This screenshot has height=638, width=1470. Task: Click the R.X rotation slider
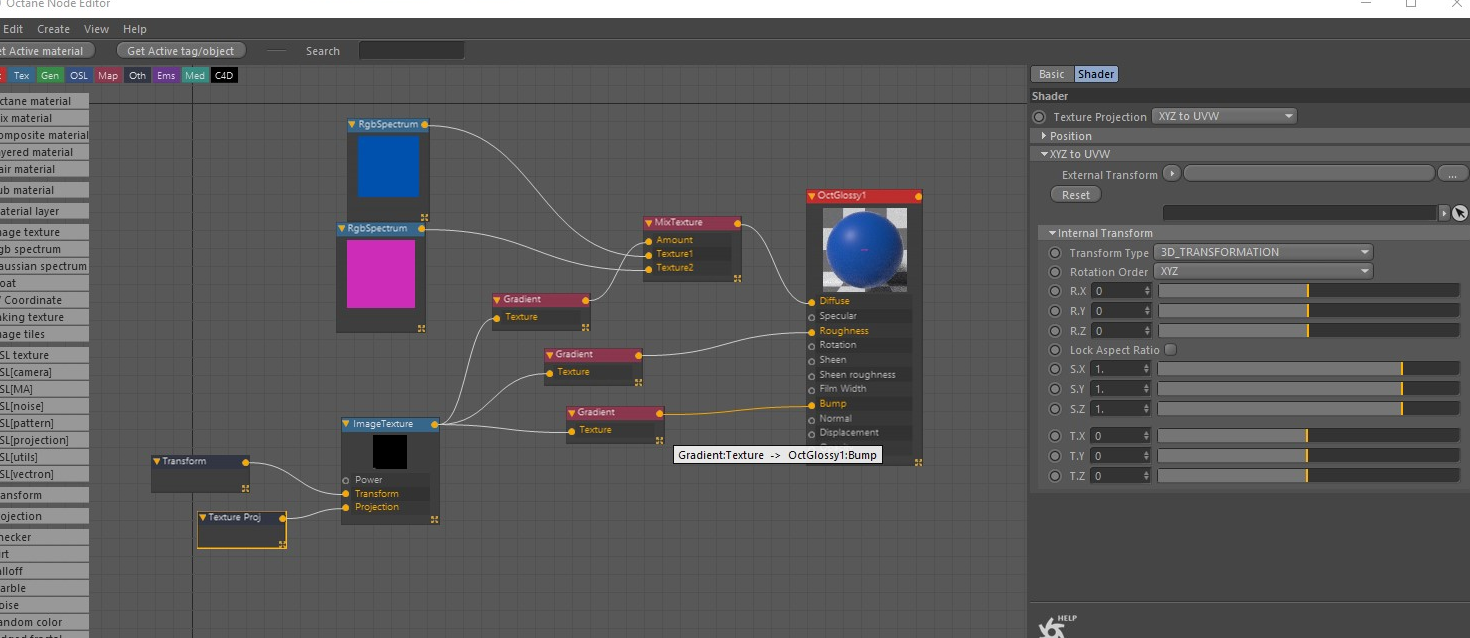(1309, 291)
